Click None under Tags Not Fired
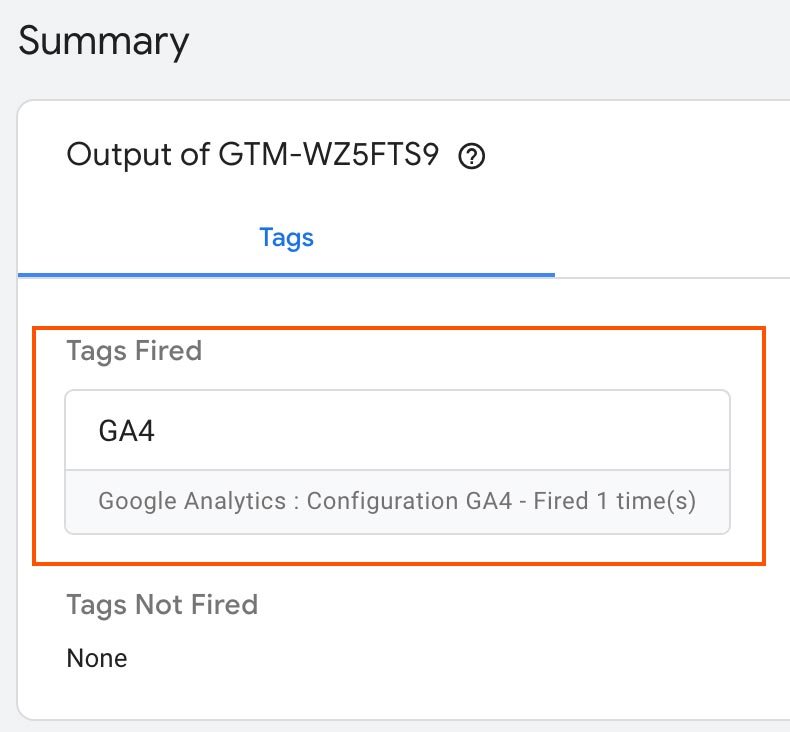This screenshot has width=790, height=732. (97, 658)
